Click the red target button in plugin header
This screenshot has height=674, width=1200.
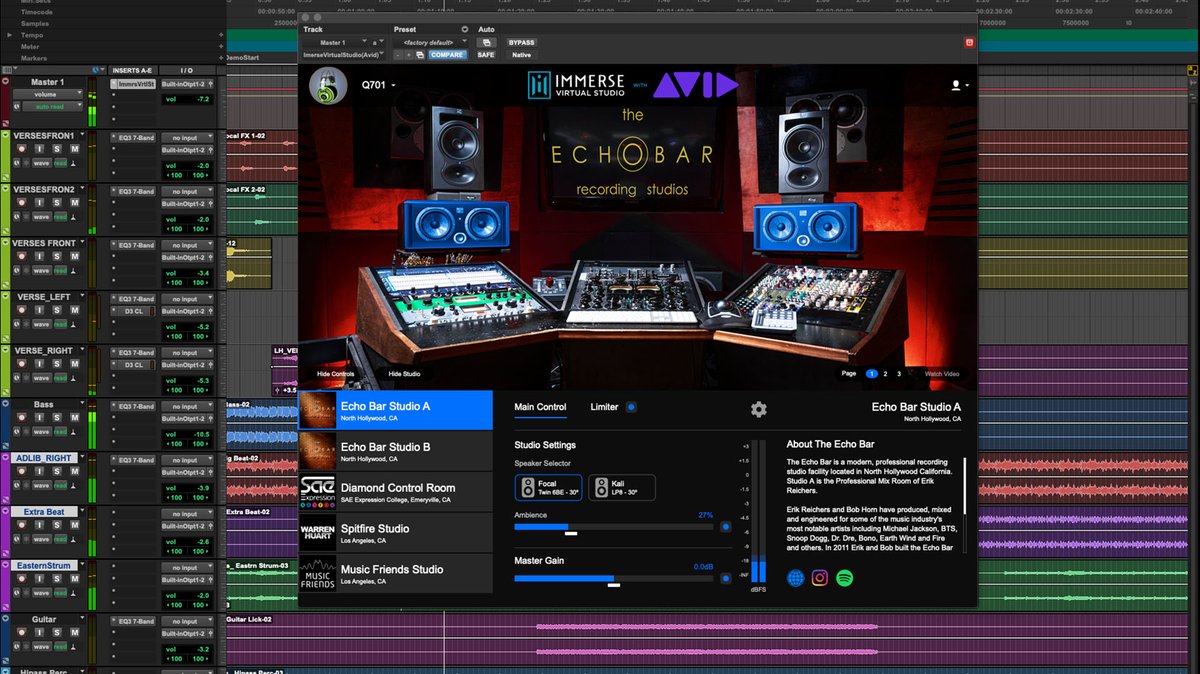coord(968,43)
